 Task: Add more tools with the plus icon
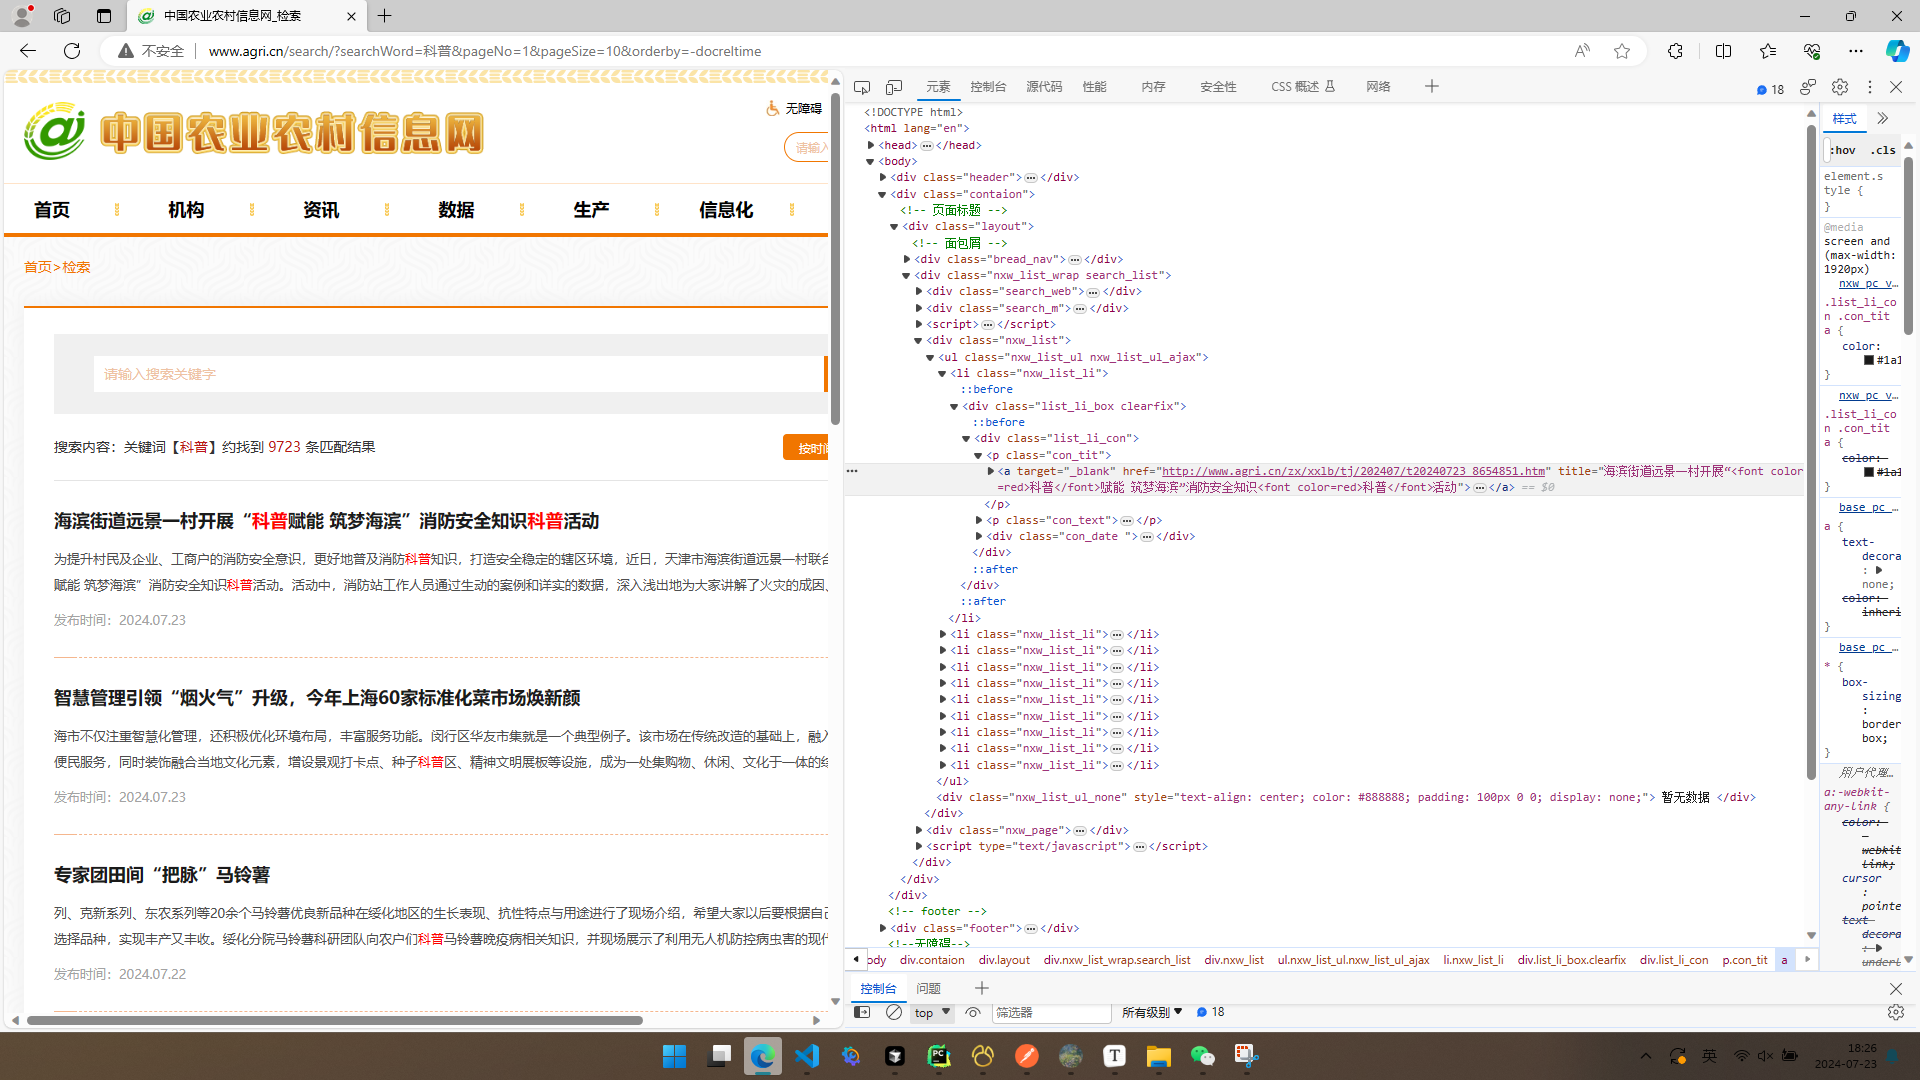pyautogui.click(x=1432, y=87)
